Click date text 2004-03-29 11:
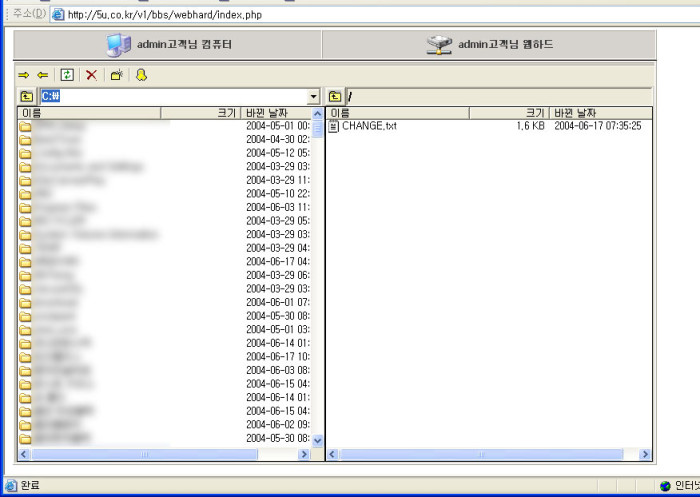The height and width of the screenshot is (497, 700). [278, 180]
